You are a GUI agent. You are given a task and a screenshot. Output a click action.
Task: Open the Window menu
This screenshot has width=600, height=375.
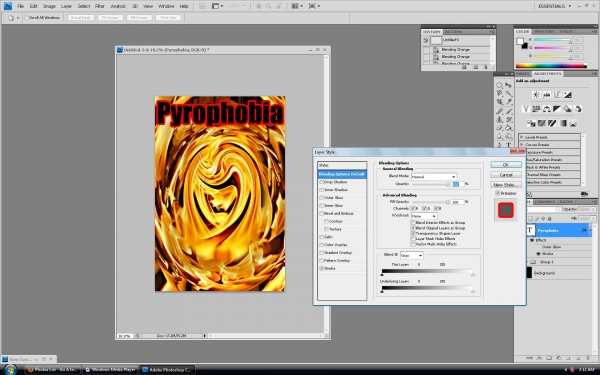pos(166,6)
